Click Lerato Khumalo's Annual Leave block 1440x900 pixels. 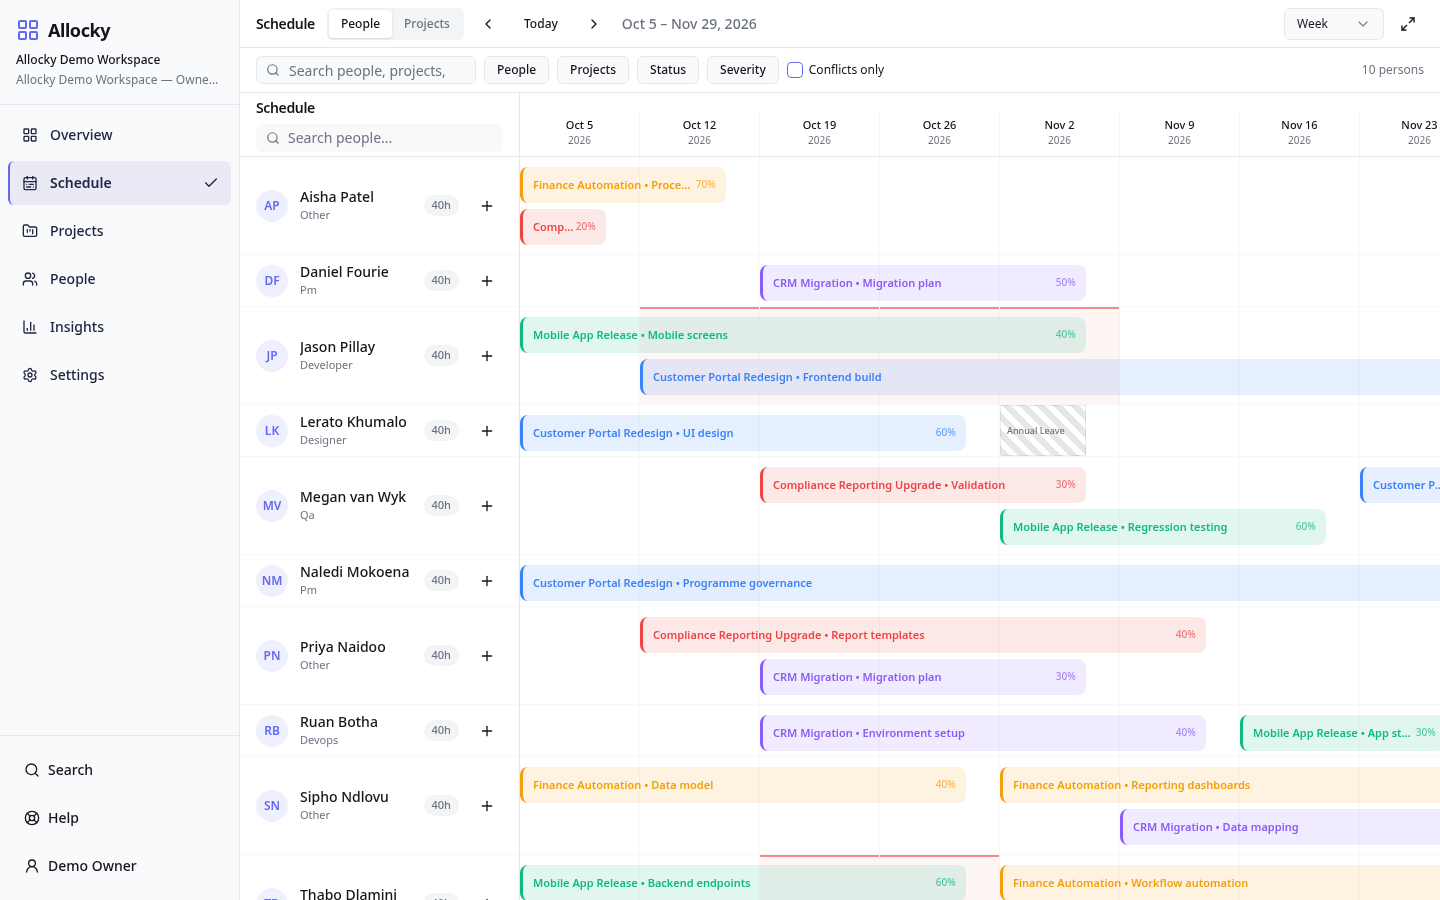point(1043,431)
